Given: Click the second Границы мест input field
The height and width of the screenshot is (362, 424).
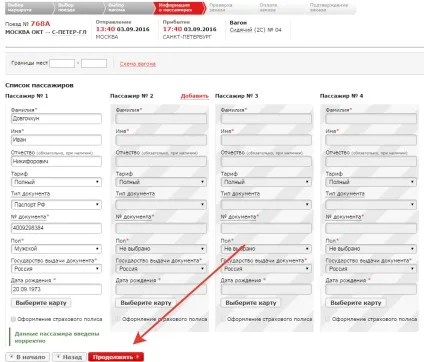Looking at the screenshot, I should click(x=94, y=63).
